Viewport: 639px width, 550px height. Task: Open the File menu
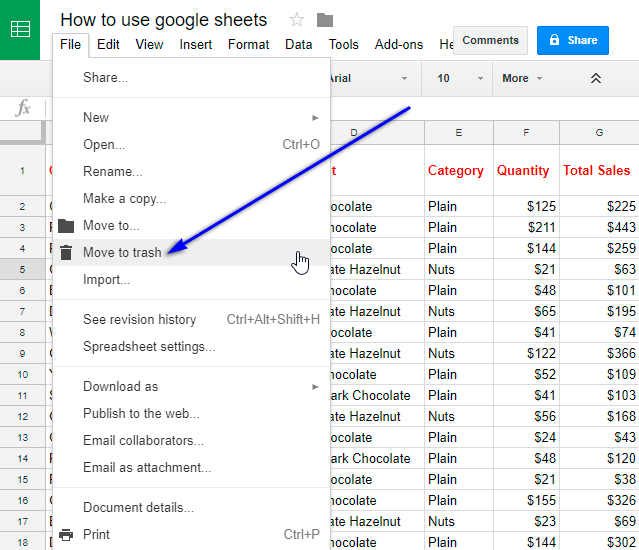[71, 44]
